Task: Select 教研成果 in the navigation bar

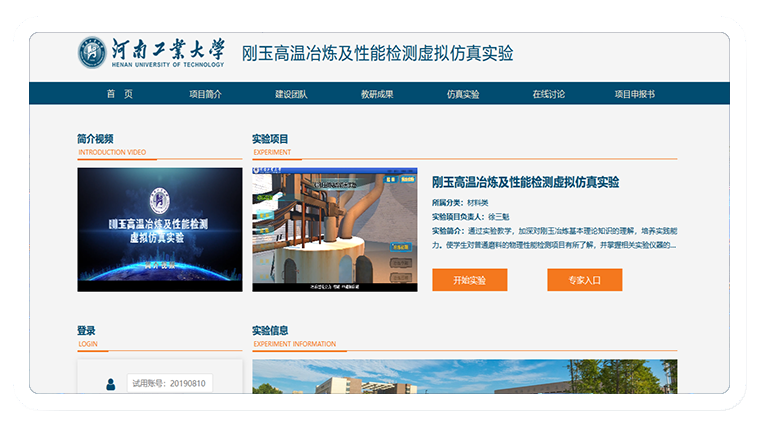Action: point(377,94)
